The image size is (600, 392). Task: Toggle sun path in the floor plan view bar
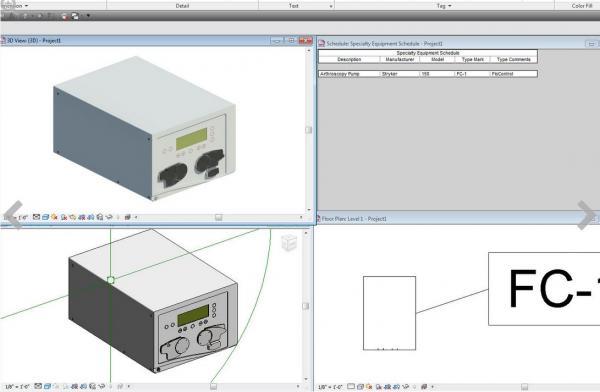tap(369, 387)
